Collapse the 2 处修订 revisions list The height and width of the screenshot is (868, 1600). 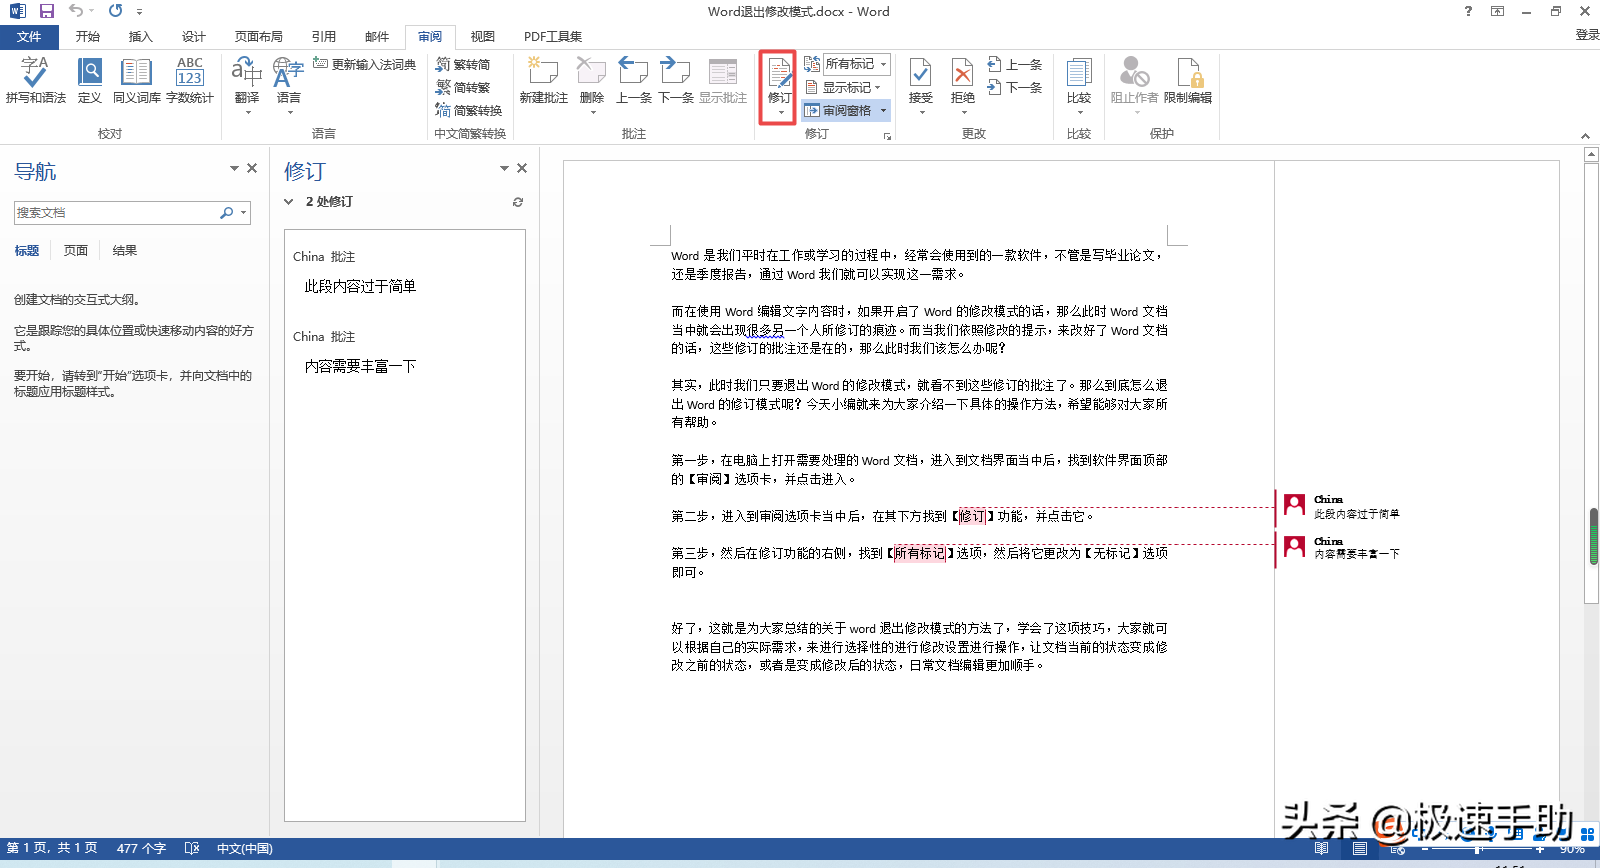289,202
